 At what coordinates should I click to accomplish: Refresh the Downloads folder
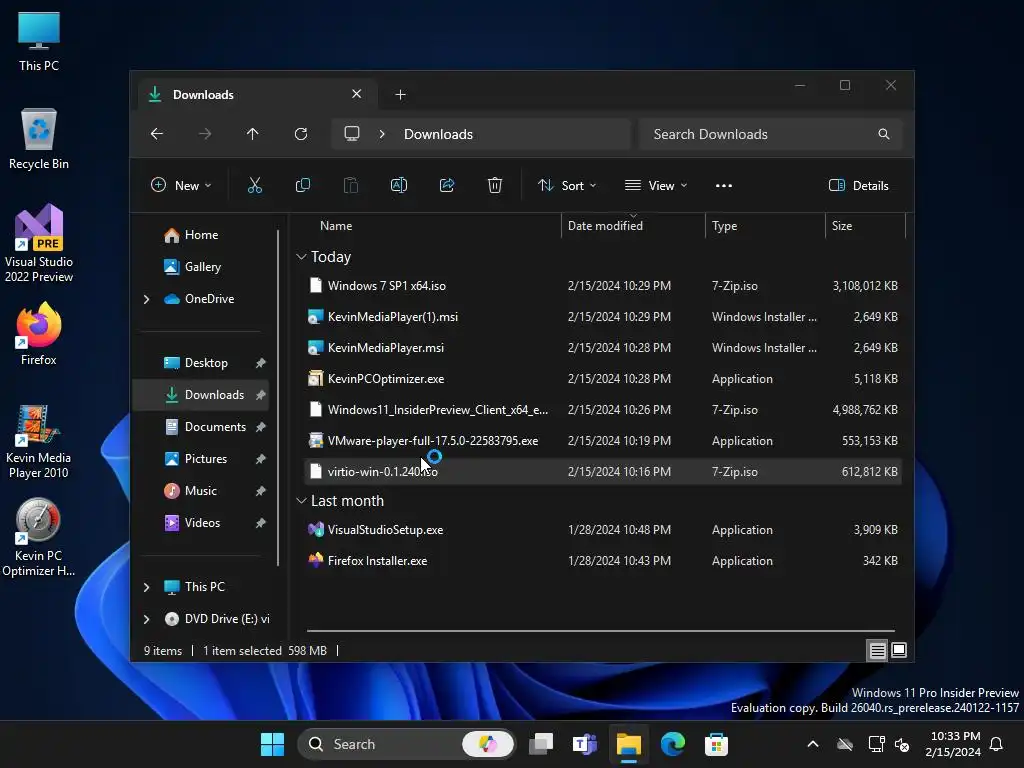(301, 134)
